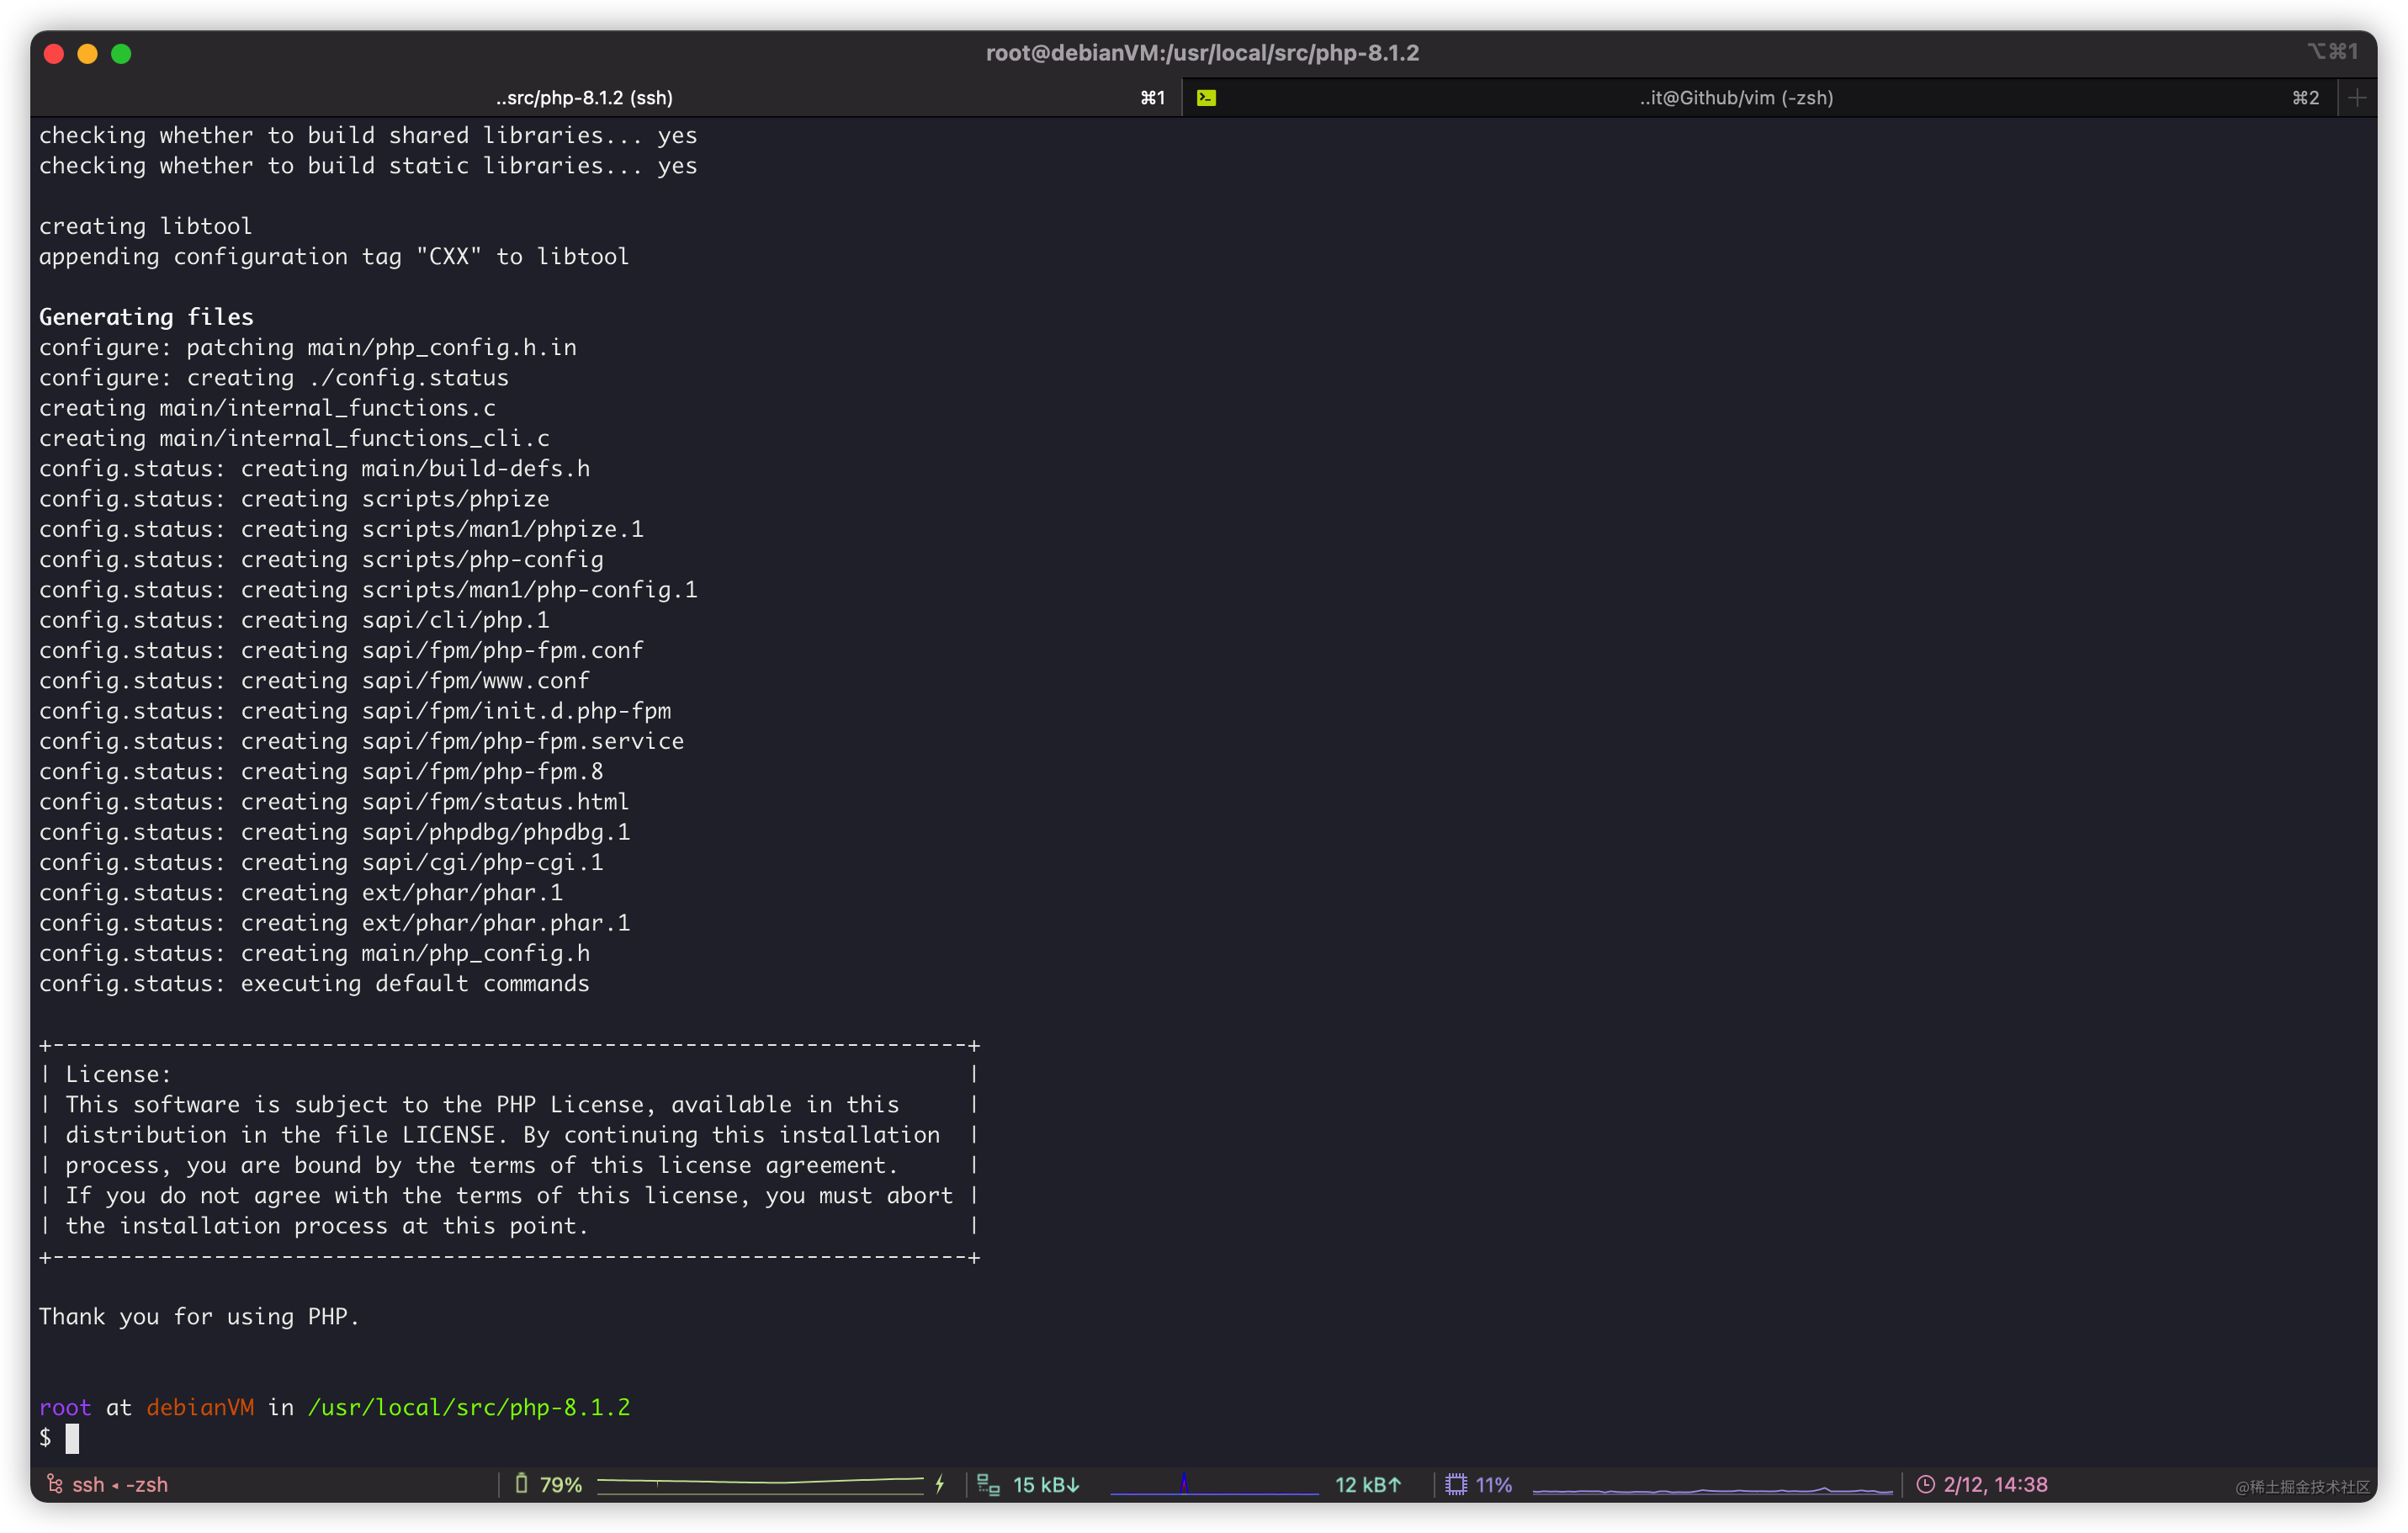This screenshot has width=2408, height=1533.
Task: Click the network throughput icon
Action: pyautogui.click(x=988, y=1484)
